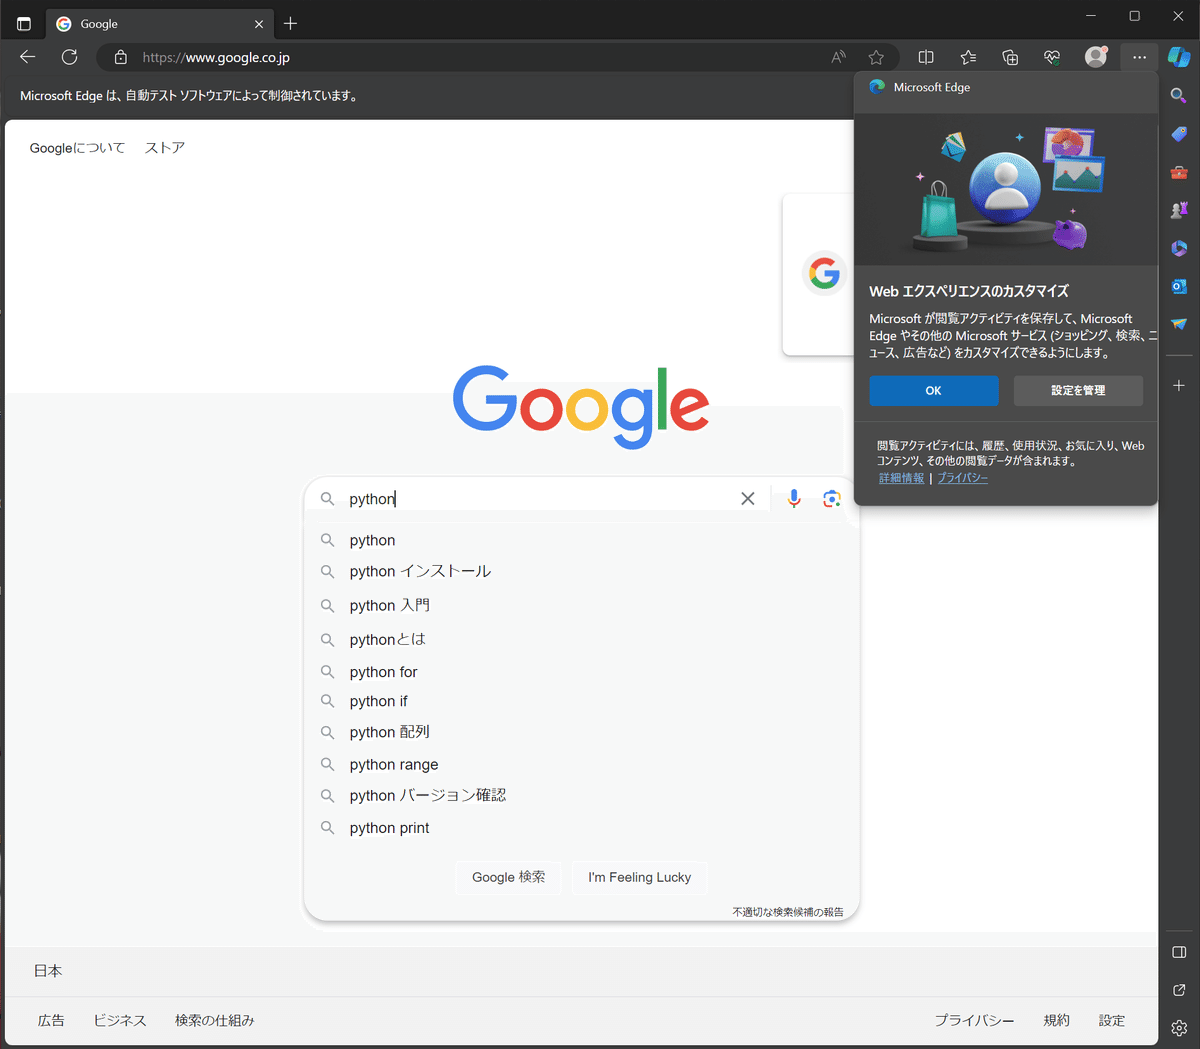Open sidebar Microsoft 365 icon

click(x=1179, y=248)
